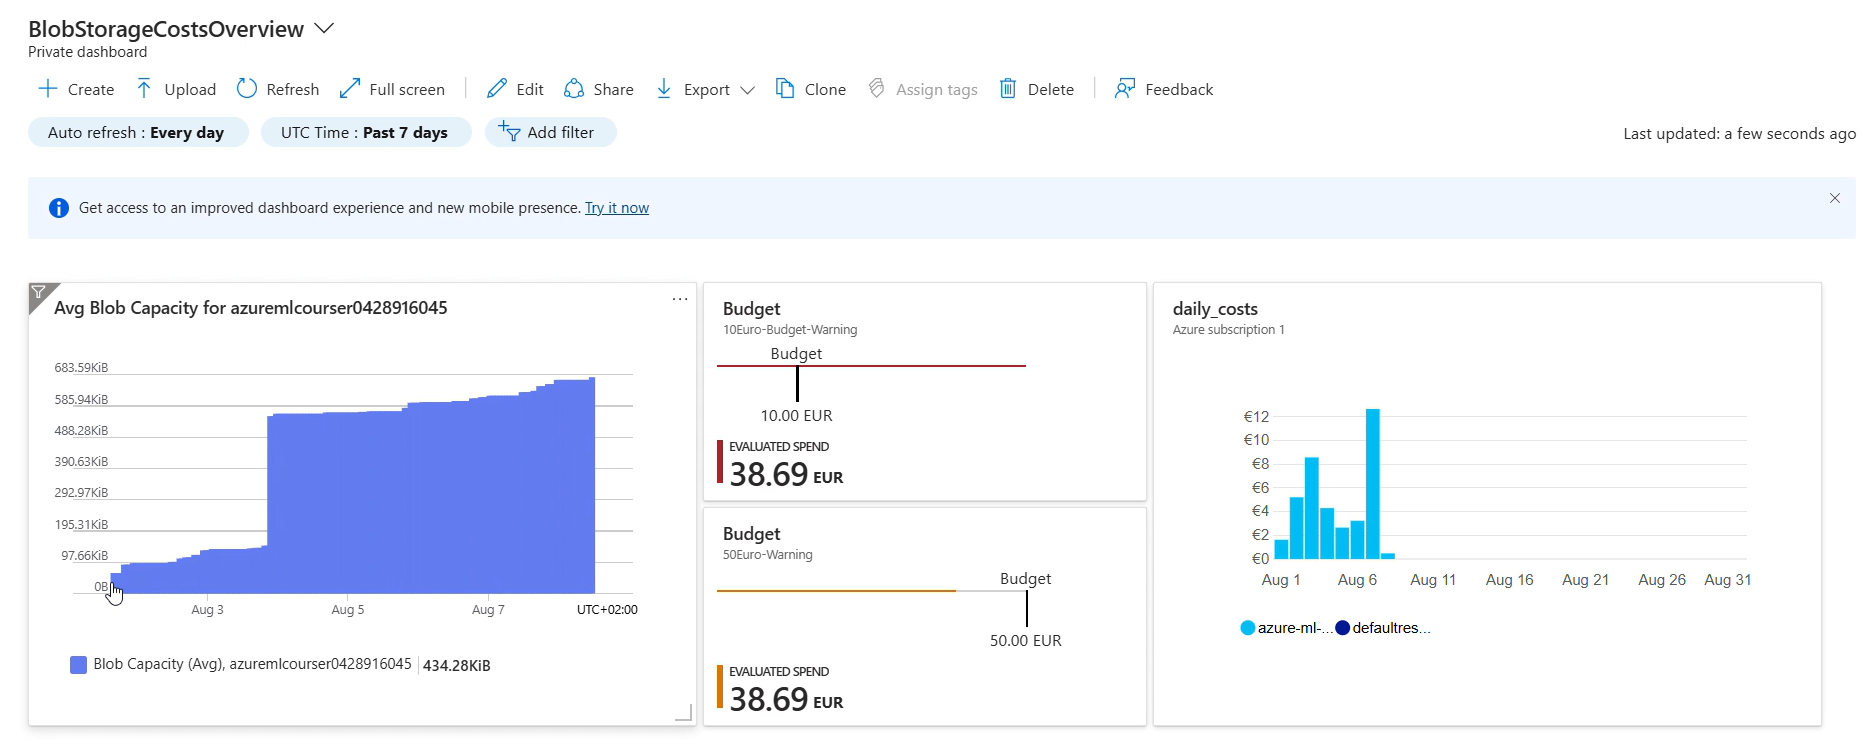Viewport: 1863px width, 748px height.
Task: Open the UTC Time: Past 7 days selector
Action: pyautogui.click(x=366, y=132)
